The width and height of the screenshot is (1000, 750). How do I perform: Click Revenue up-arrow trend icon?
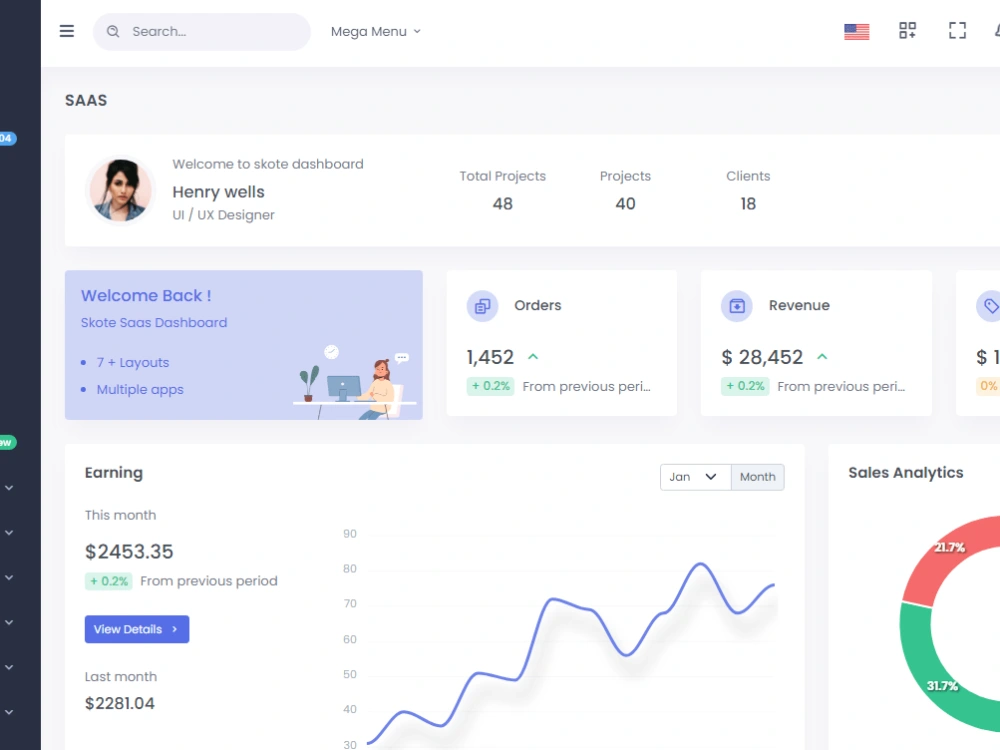[822, 357]
